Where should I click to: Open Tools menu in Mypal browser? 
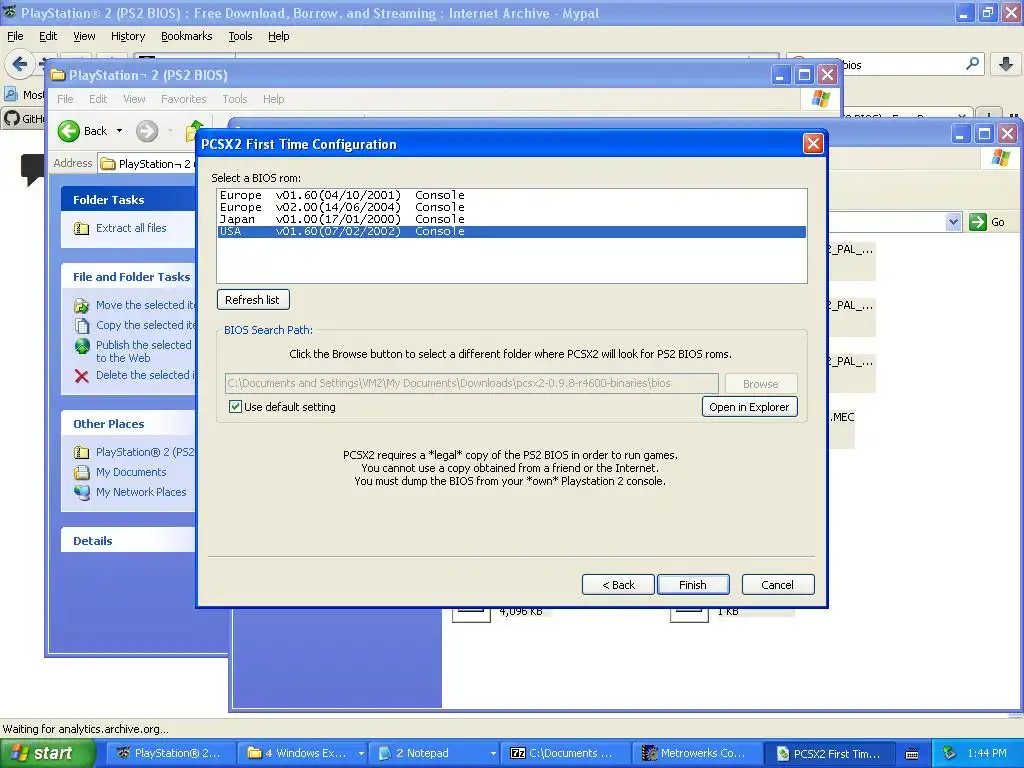(x=240, y=36)
